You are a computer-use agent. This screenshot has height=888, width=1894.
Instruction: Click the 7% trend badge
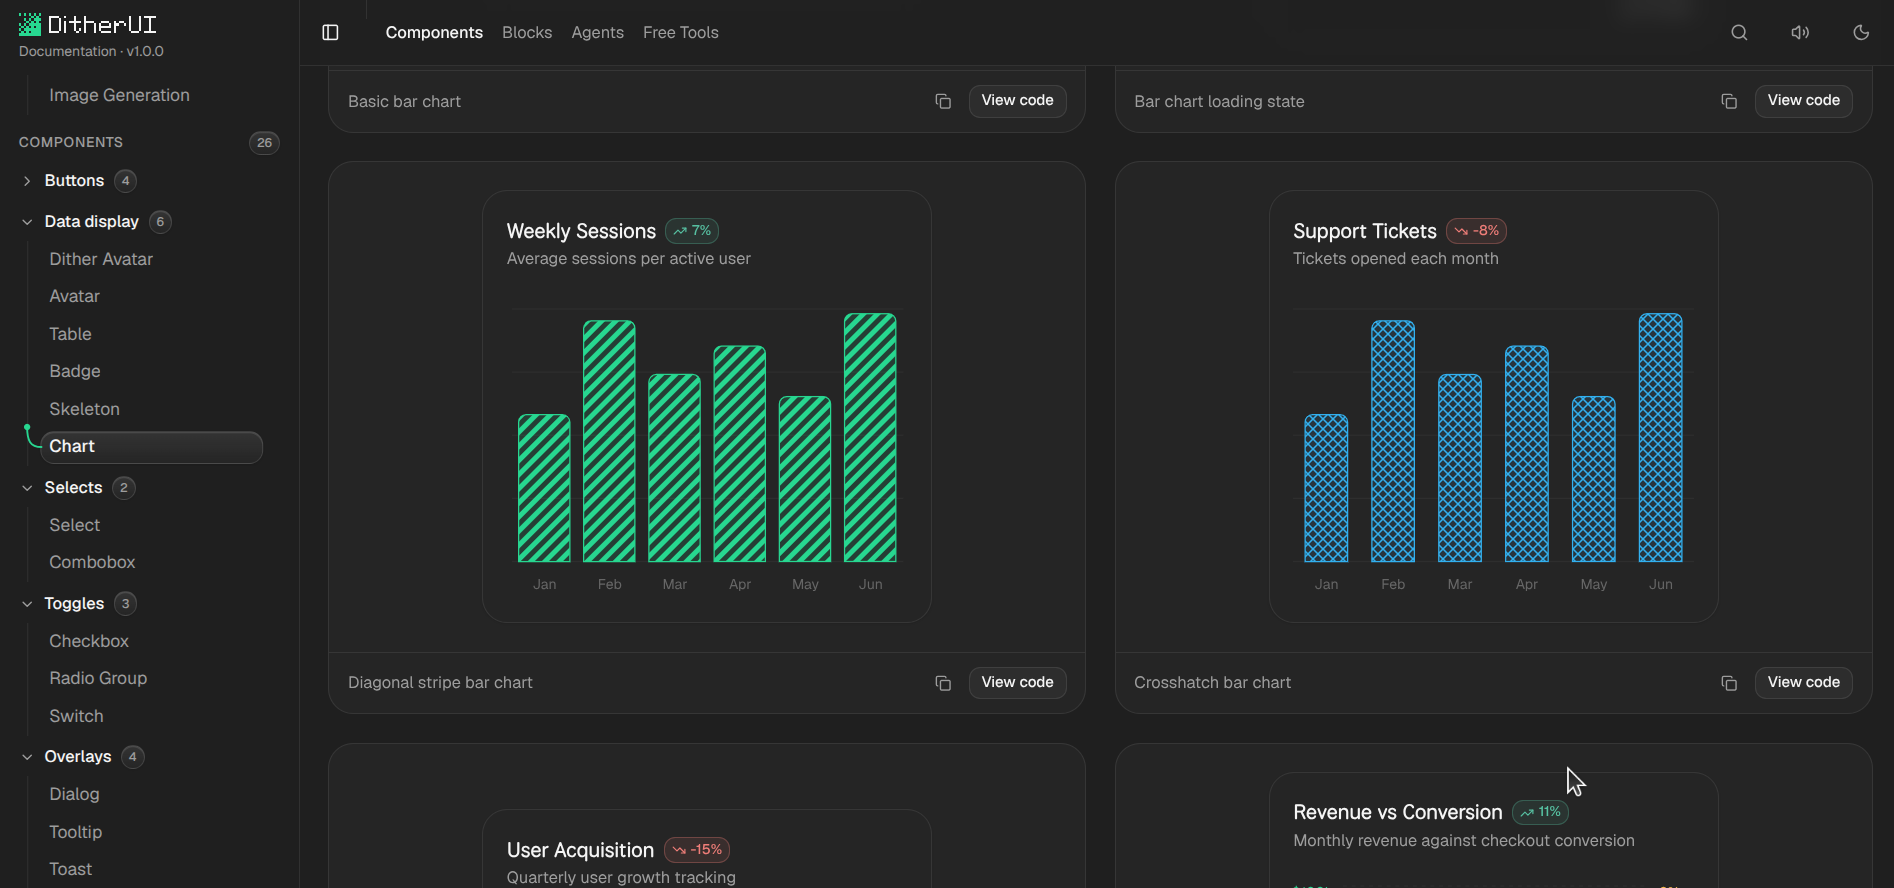point(692,231)
